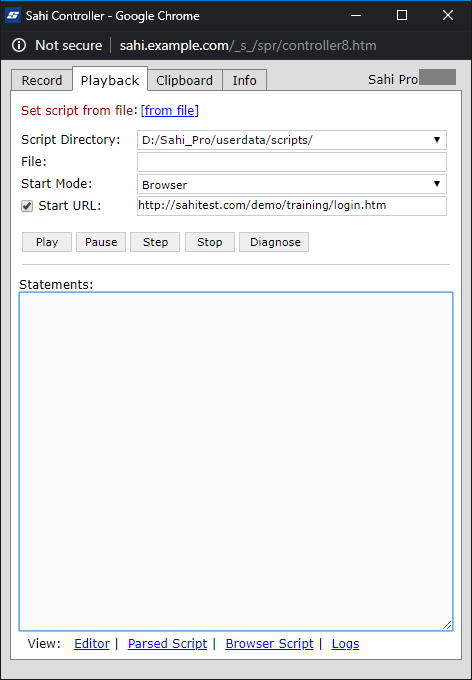Open the Logs link
Screen dimensions: 472x680
[345, 644]
